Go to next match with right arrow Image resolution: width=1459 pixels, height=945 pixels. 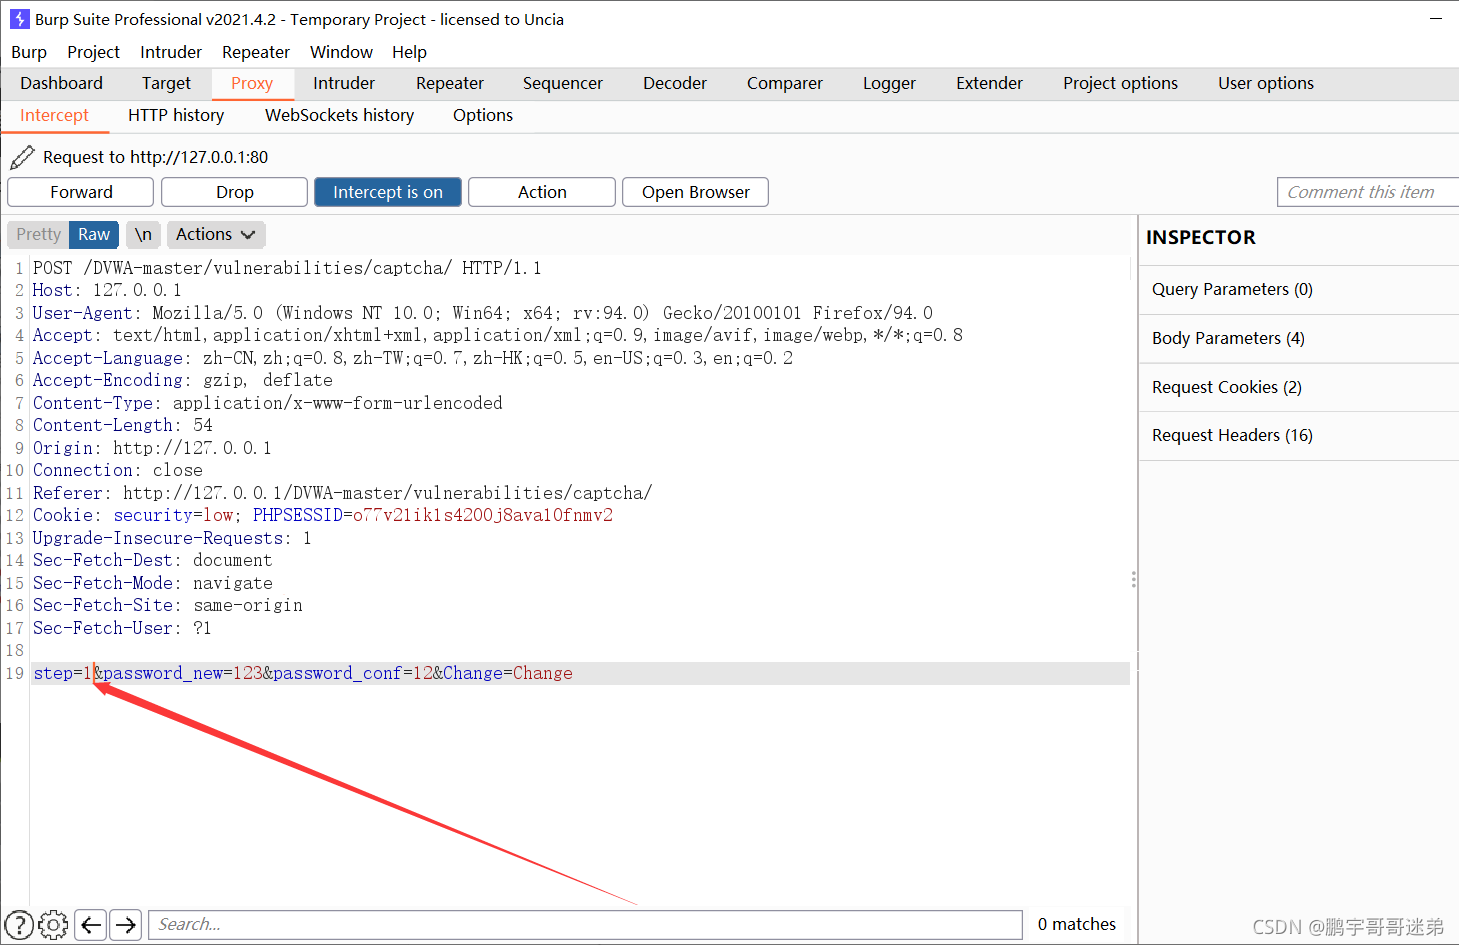[126, 925]
